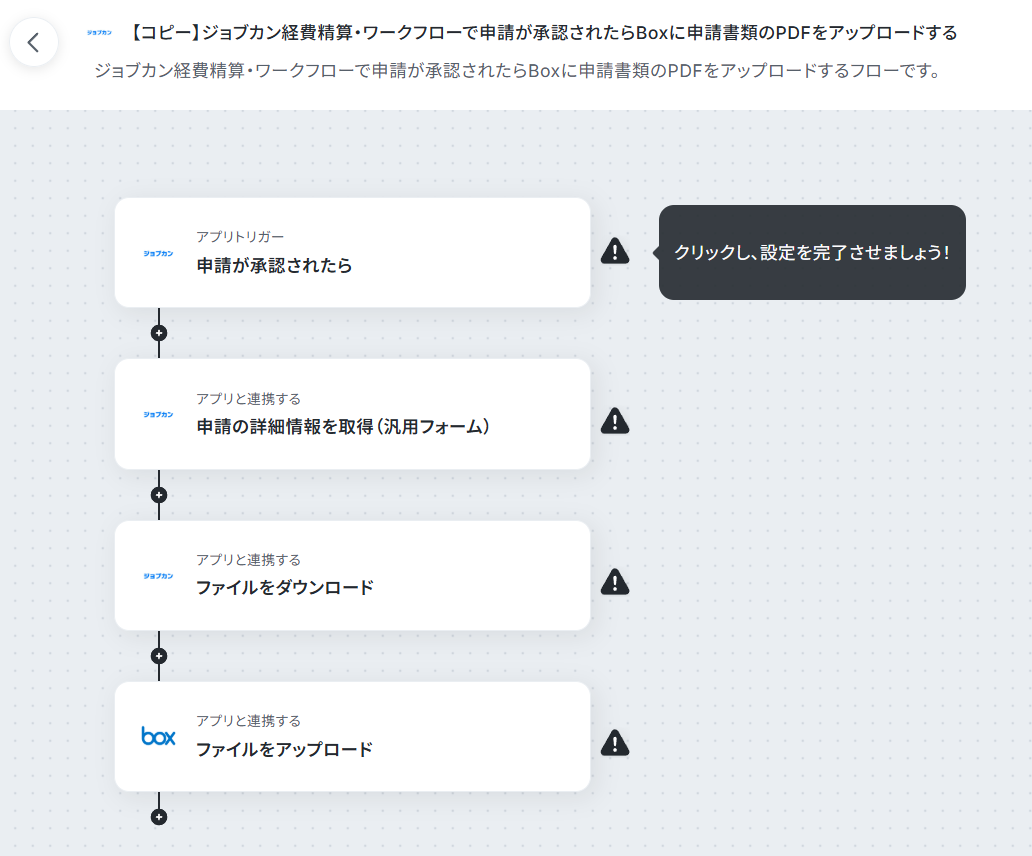Open the 申請の詳細情報を取得(汎用フォーム) step card

click(x=352, y=414)
